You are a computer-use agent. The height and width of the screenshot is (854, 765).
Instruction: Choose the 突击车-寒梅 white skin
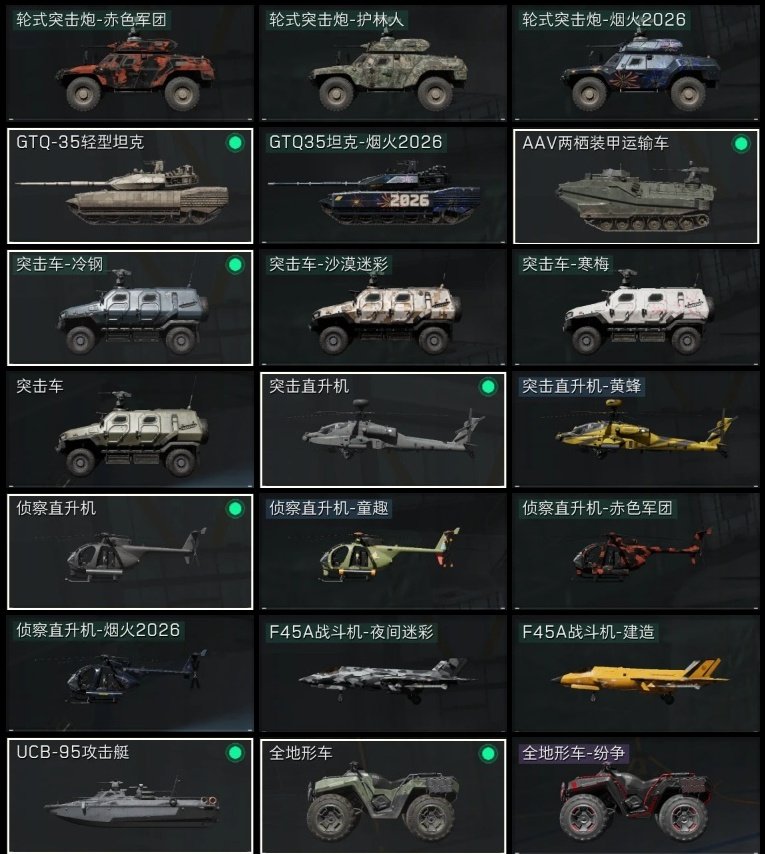coord(636,308)
